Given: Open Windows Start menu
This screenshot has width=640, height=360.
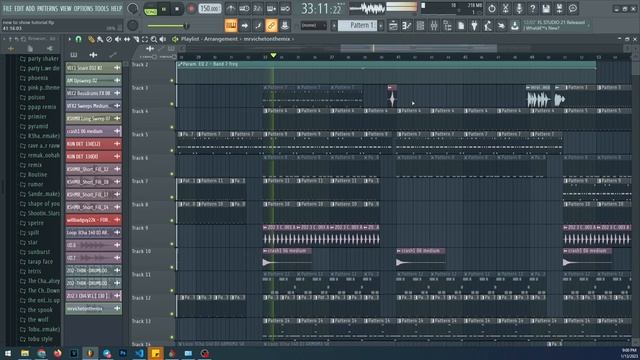Looking at the screenshot, I should click(x=7, y=353).
